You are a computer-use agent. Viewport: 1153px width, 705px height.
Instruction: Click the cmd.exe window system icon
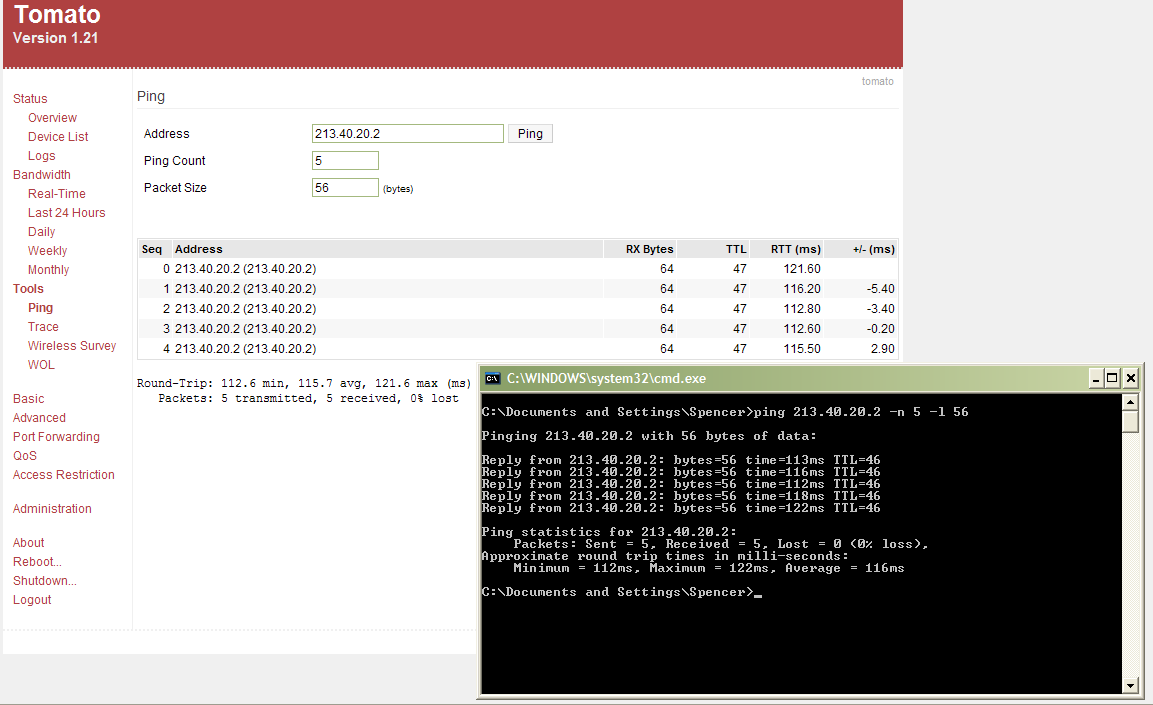point(493,379)
